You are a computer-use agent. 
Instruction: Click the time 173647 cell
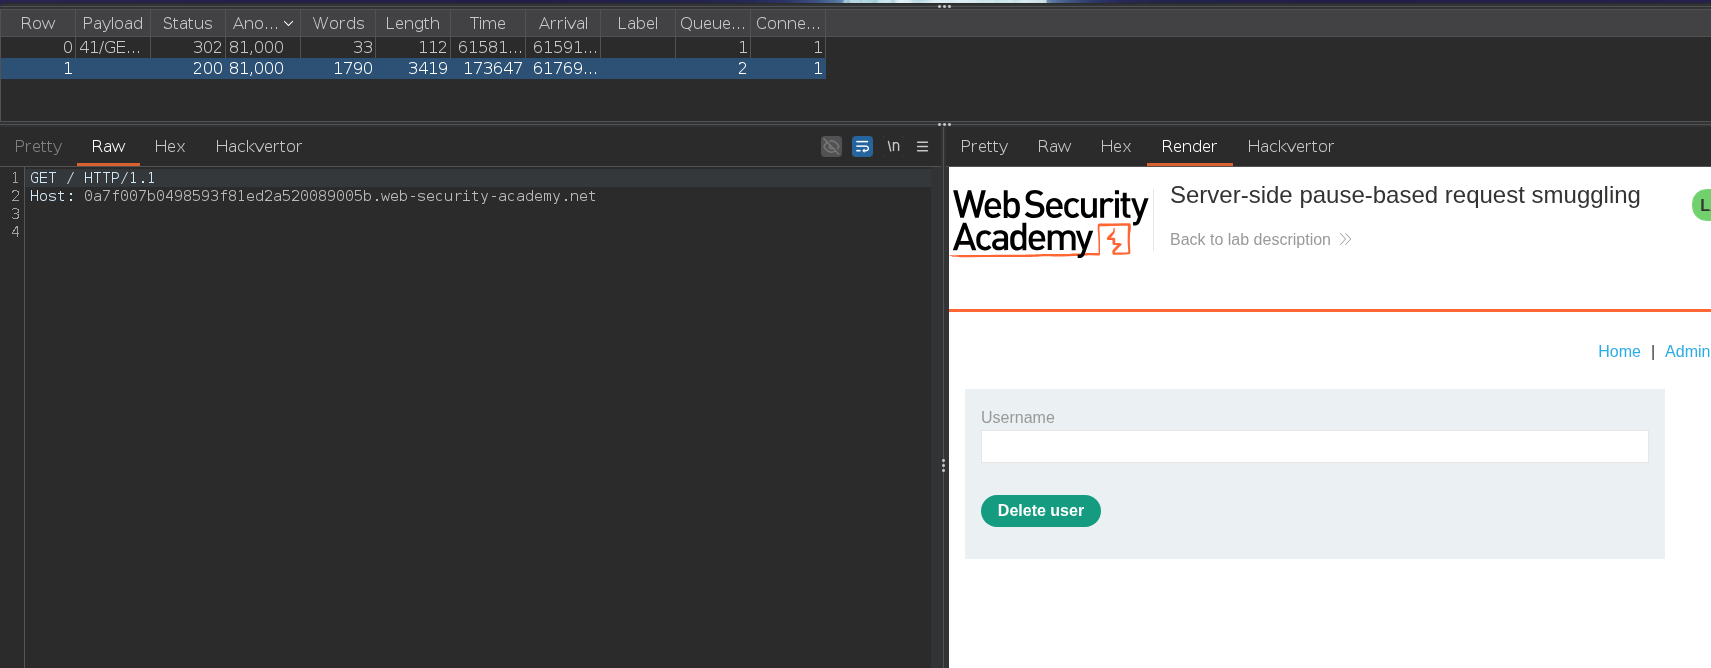[488, 68]
